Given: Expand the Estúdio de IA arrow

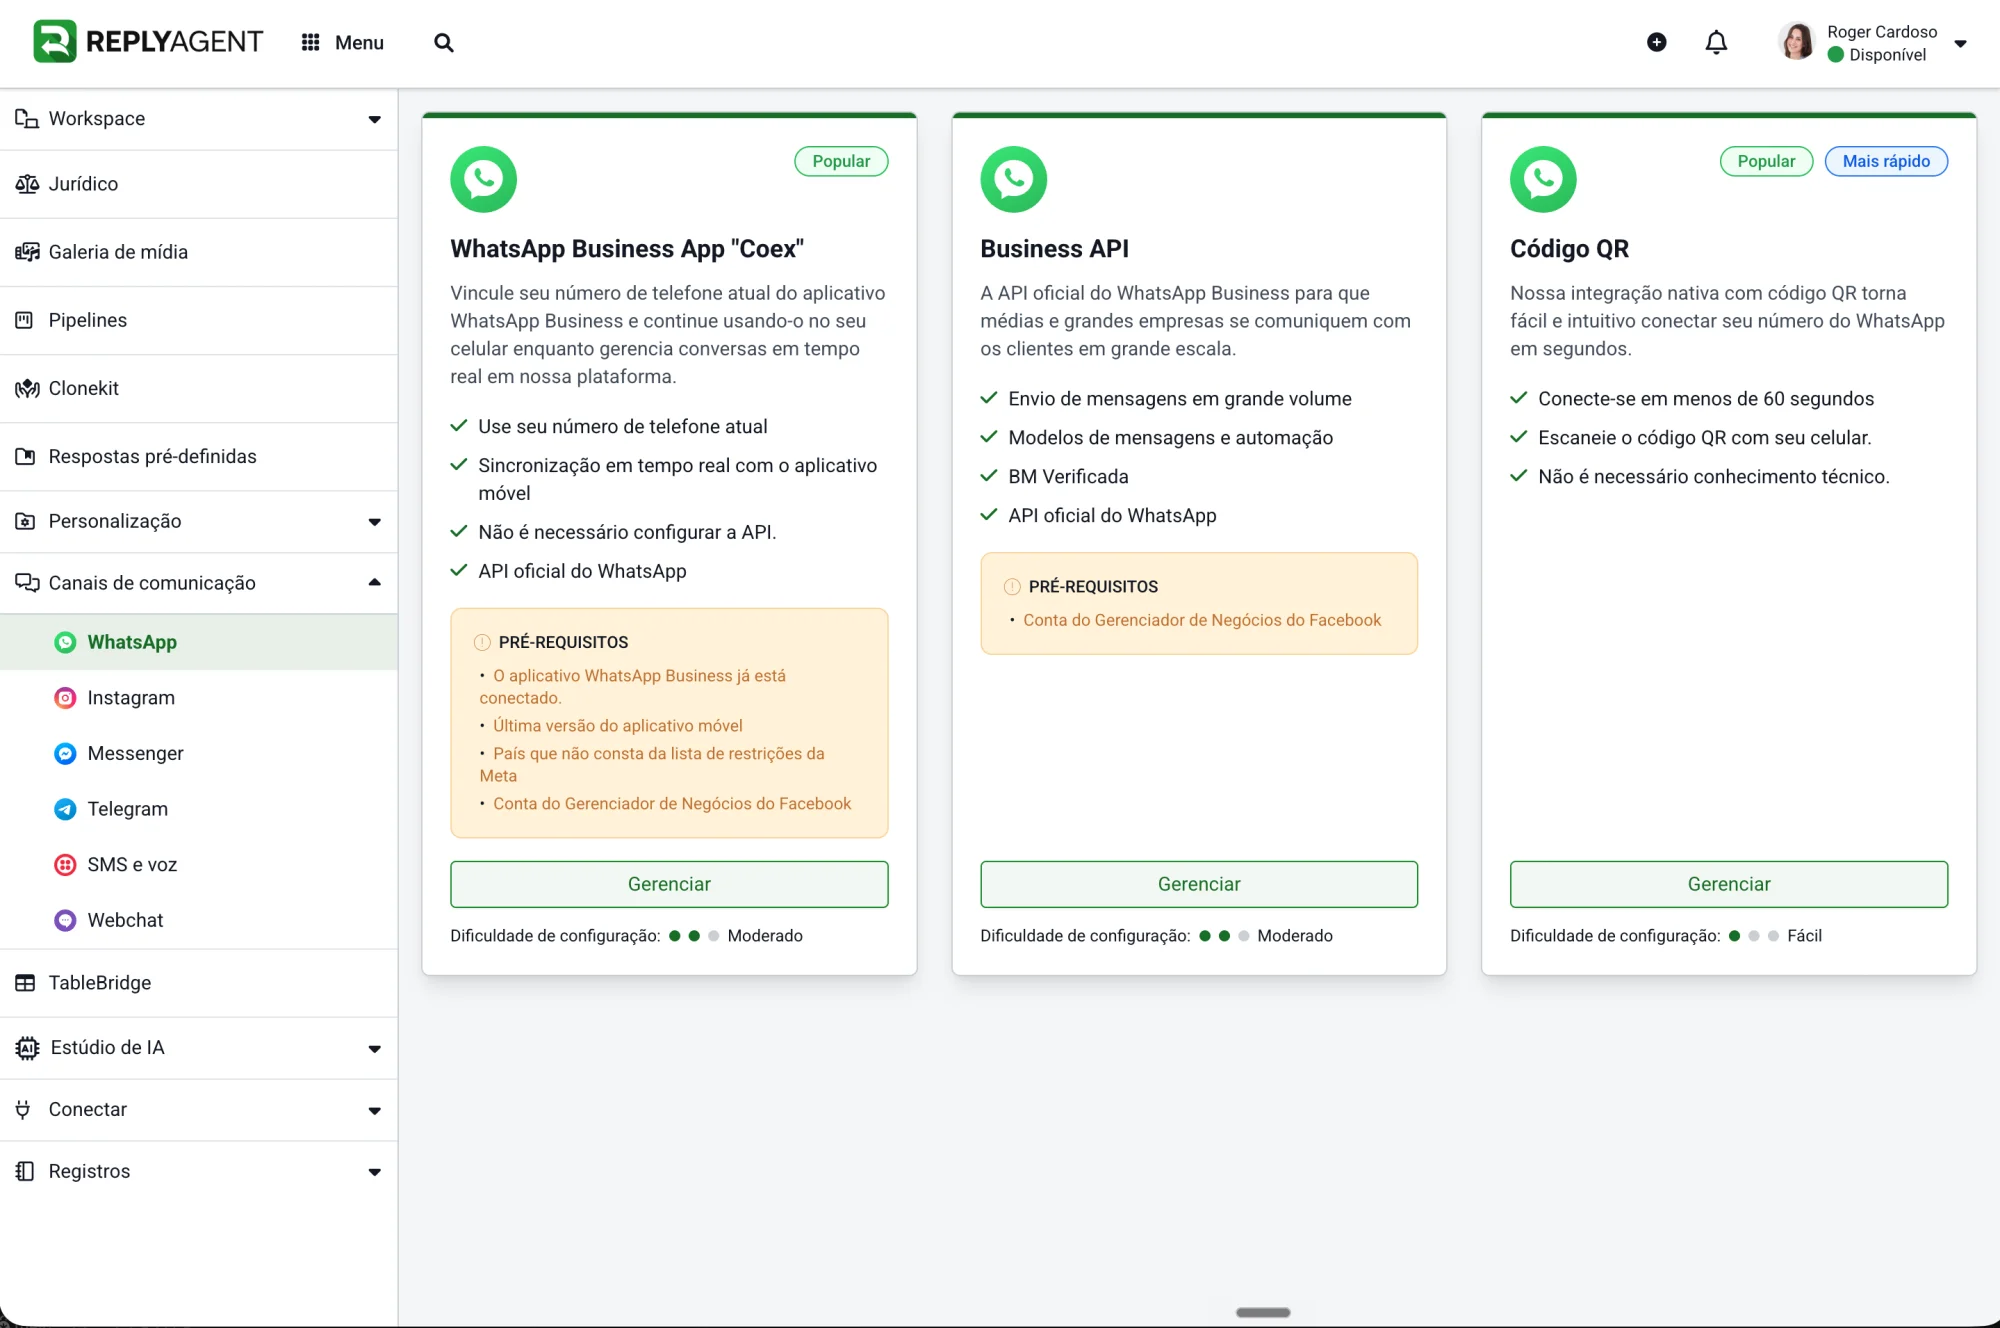Looking at the screenshot, I should pos(374,1049).
